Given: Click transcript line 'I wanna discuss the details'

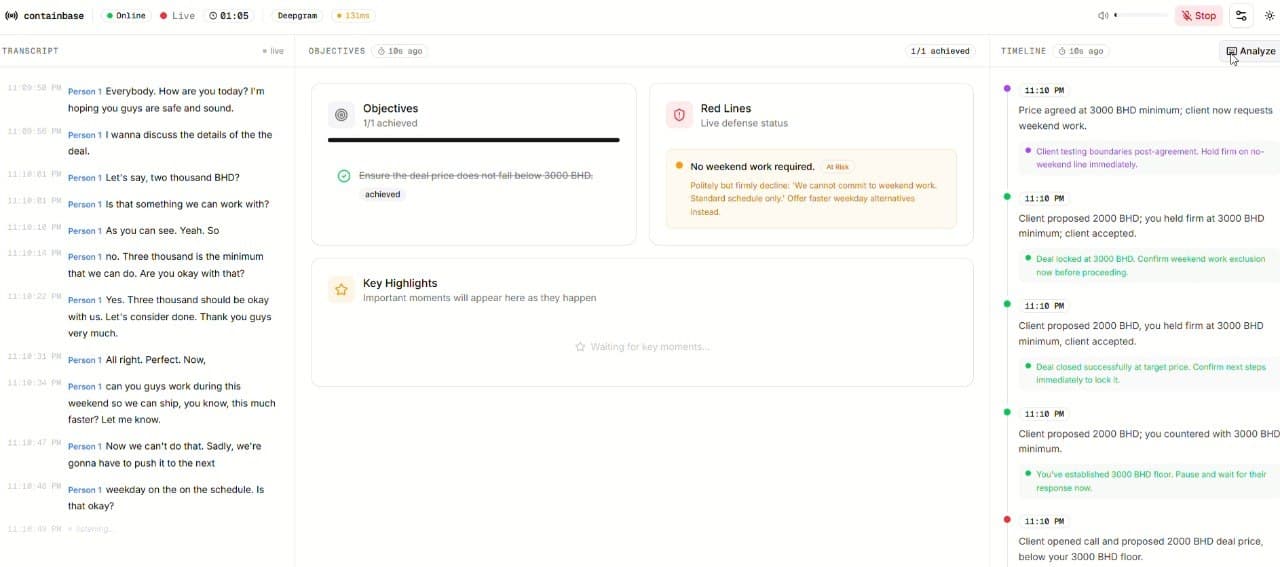Looking at the screenshot, I should [169, 143].
